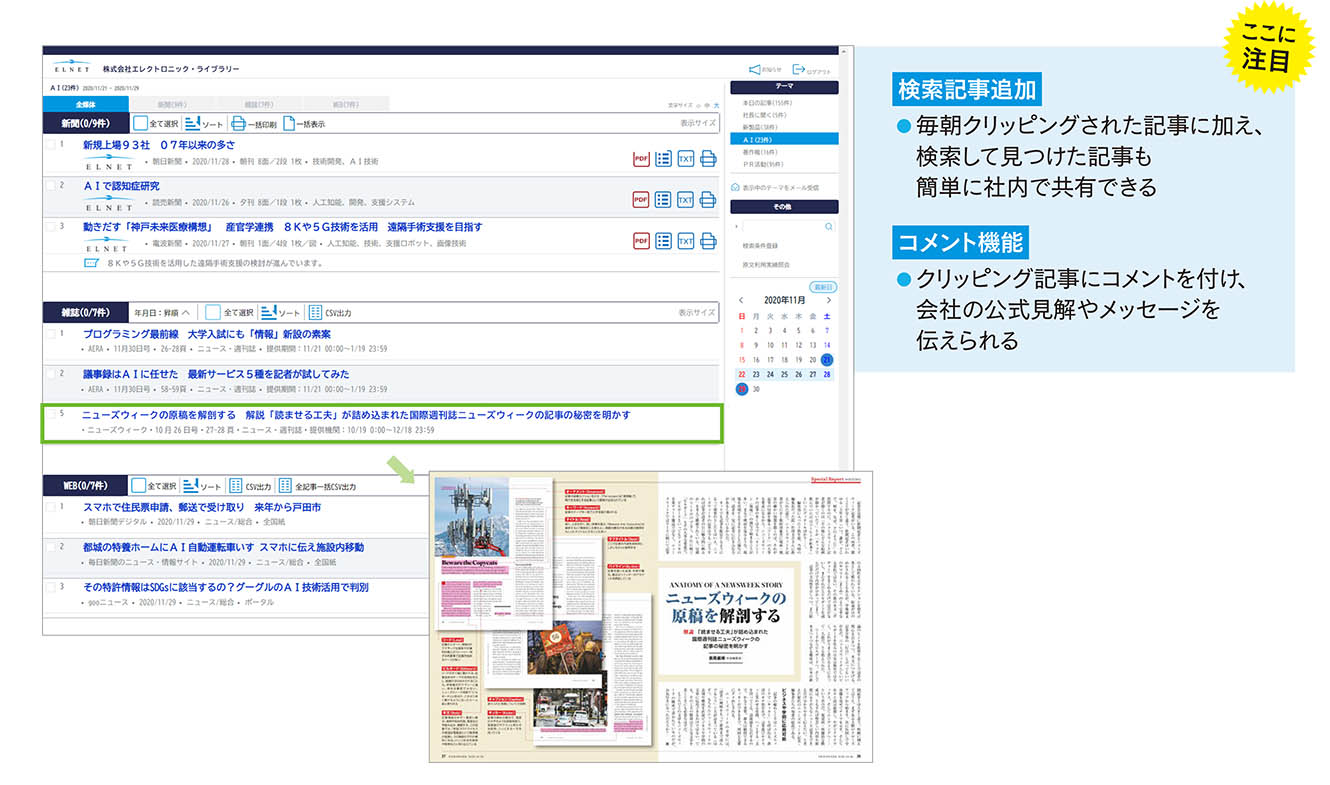Screen dimensions: 1330x785
Task: Click 検索条件登録 link in sidebar
Action: 760,245
